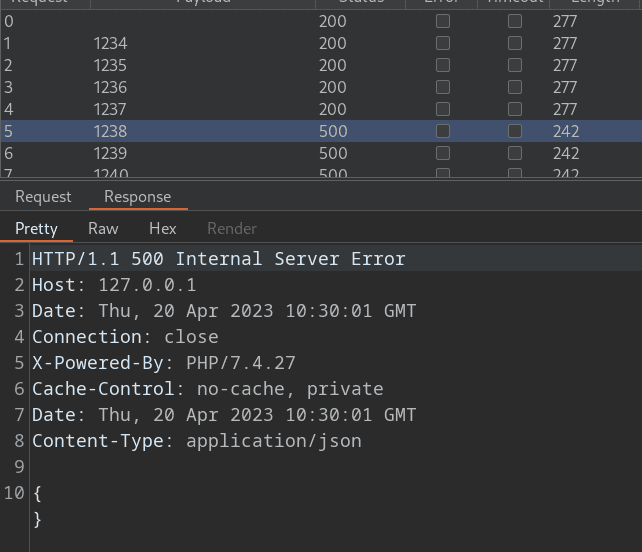The image size is (642, 552).
Task: Toggle Timeout checkbox for payload 1234
Action: pos(515,43)
